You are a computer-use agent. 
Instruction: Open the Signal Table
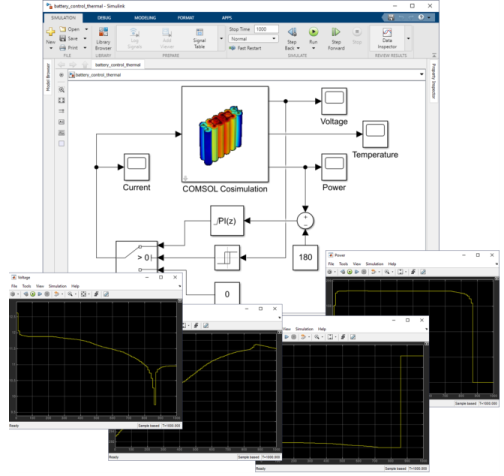point(199,39)
